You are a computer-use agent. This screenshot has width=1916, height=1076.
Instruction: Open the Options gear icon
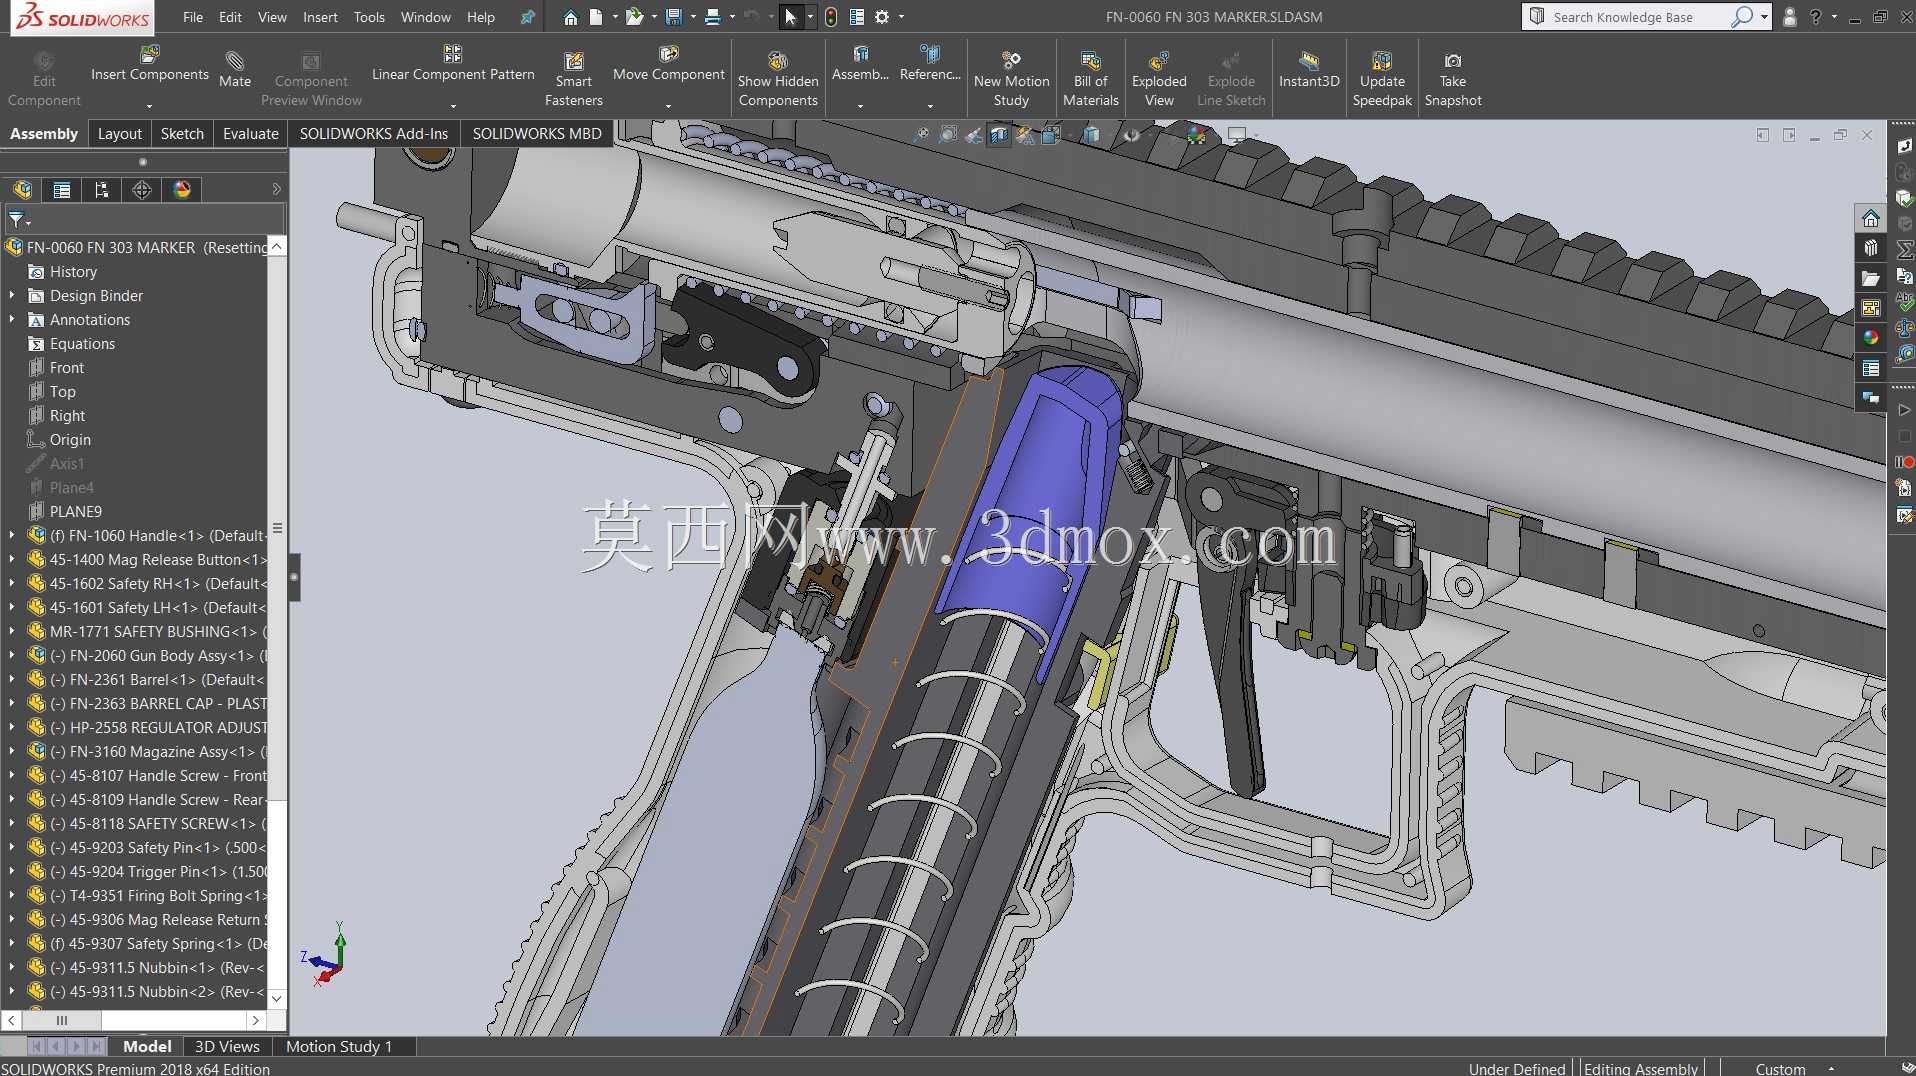(x=882, y=17)
